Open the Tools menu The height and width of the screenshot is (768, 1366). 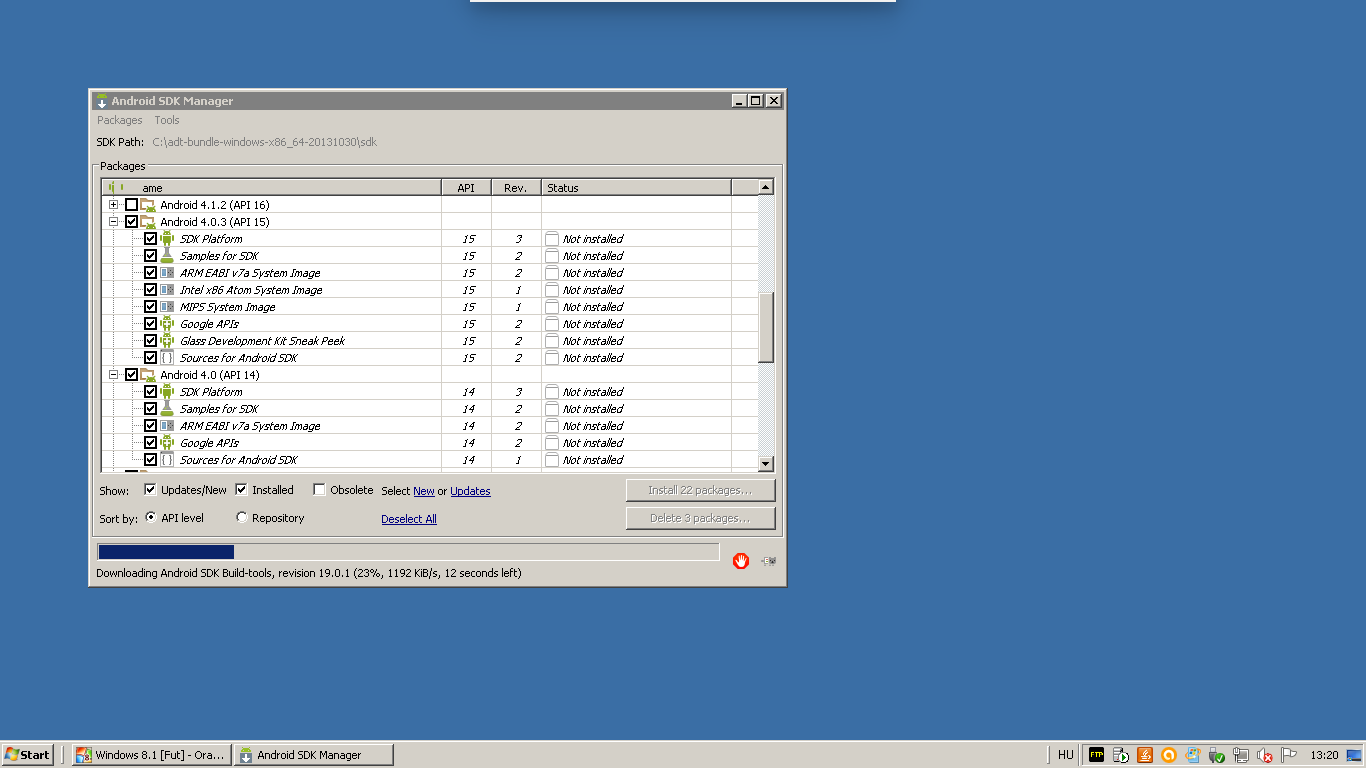pos(166,120)
